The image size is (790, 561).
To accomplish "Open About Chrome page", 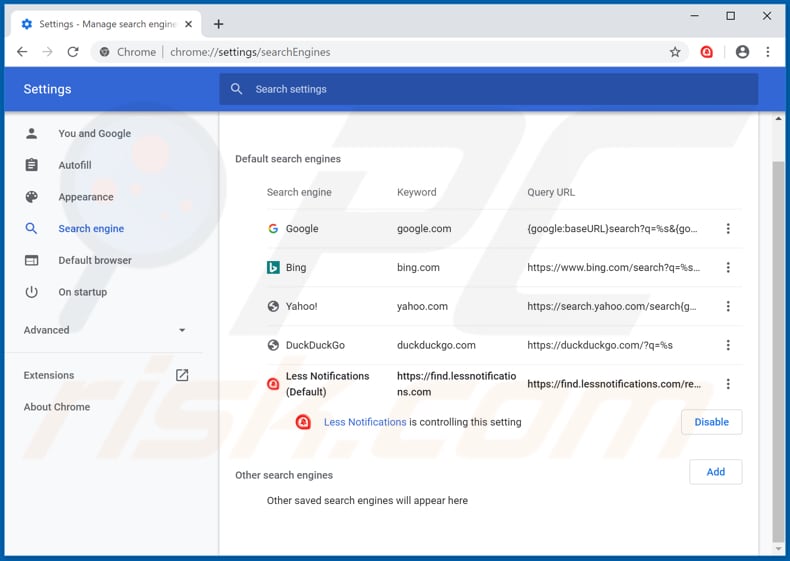I will click(56, 407).
